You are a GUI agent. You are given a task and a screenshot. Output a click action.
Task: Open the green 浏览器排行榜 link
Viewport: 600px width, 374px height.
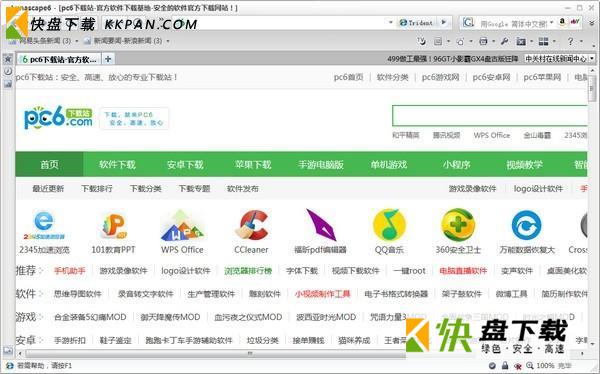248,271
